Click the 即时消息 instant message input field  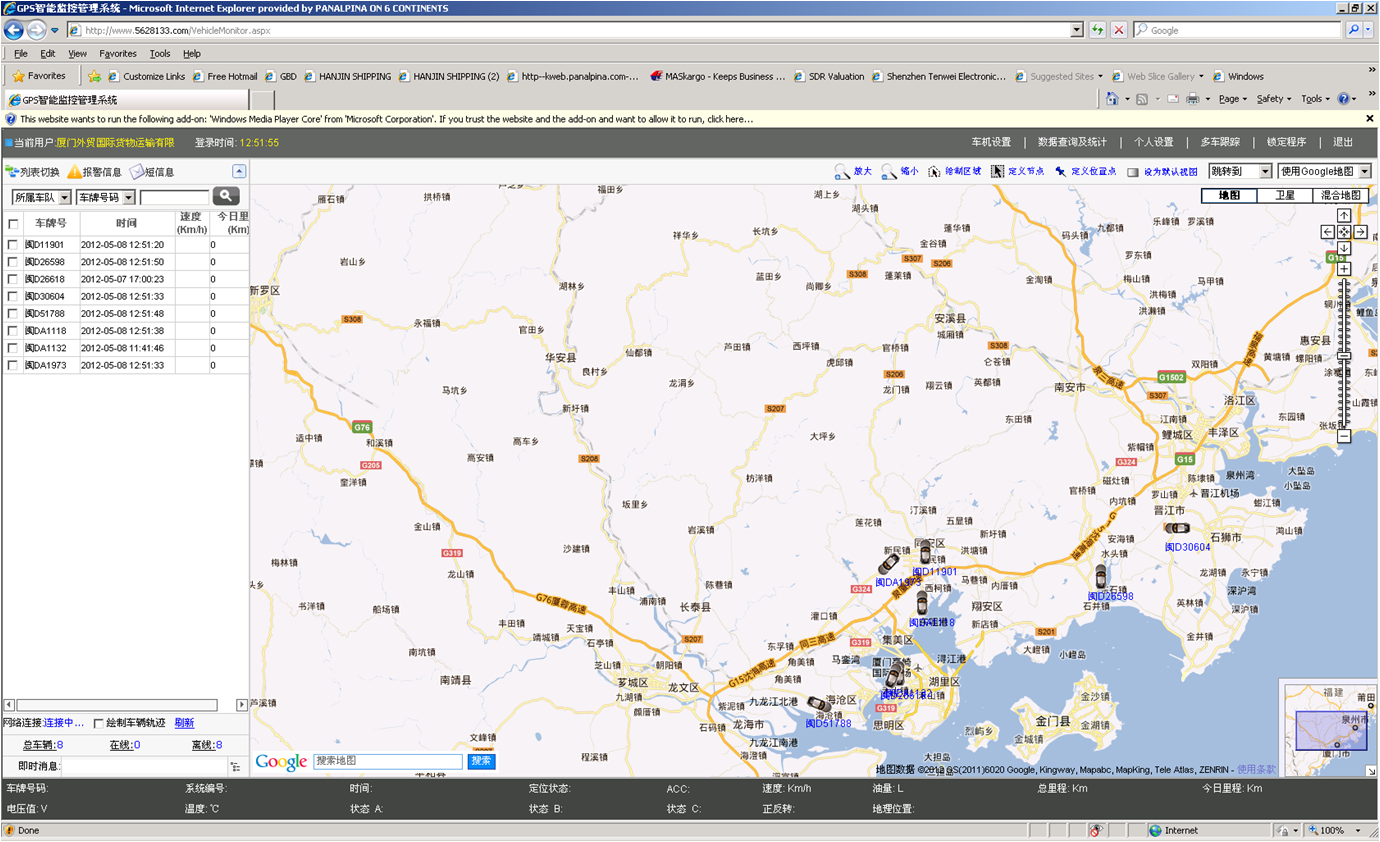[x=144, y=767]
